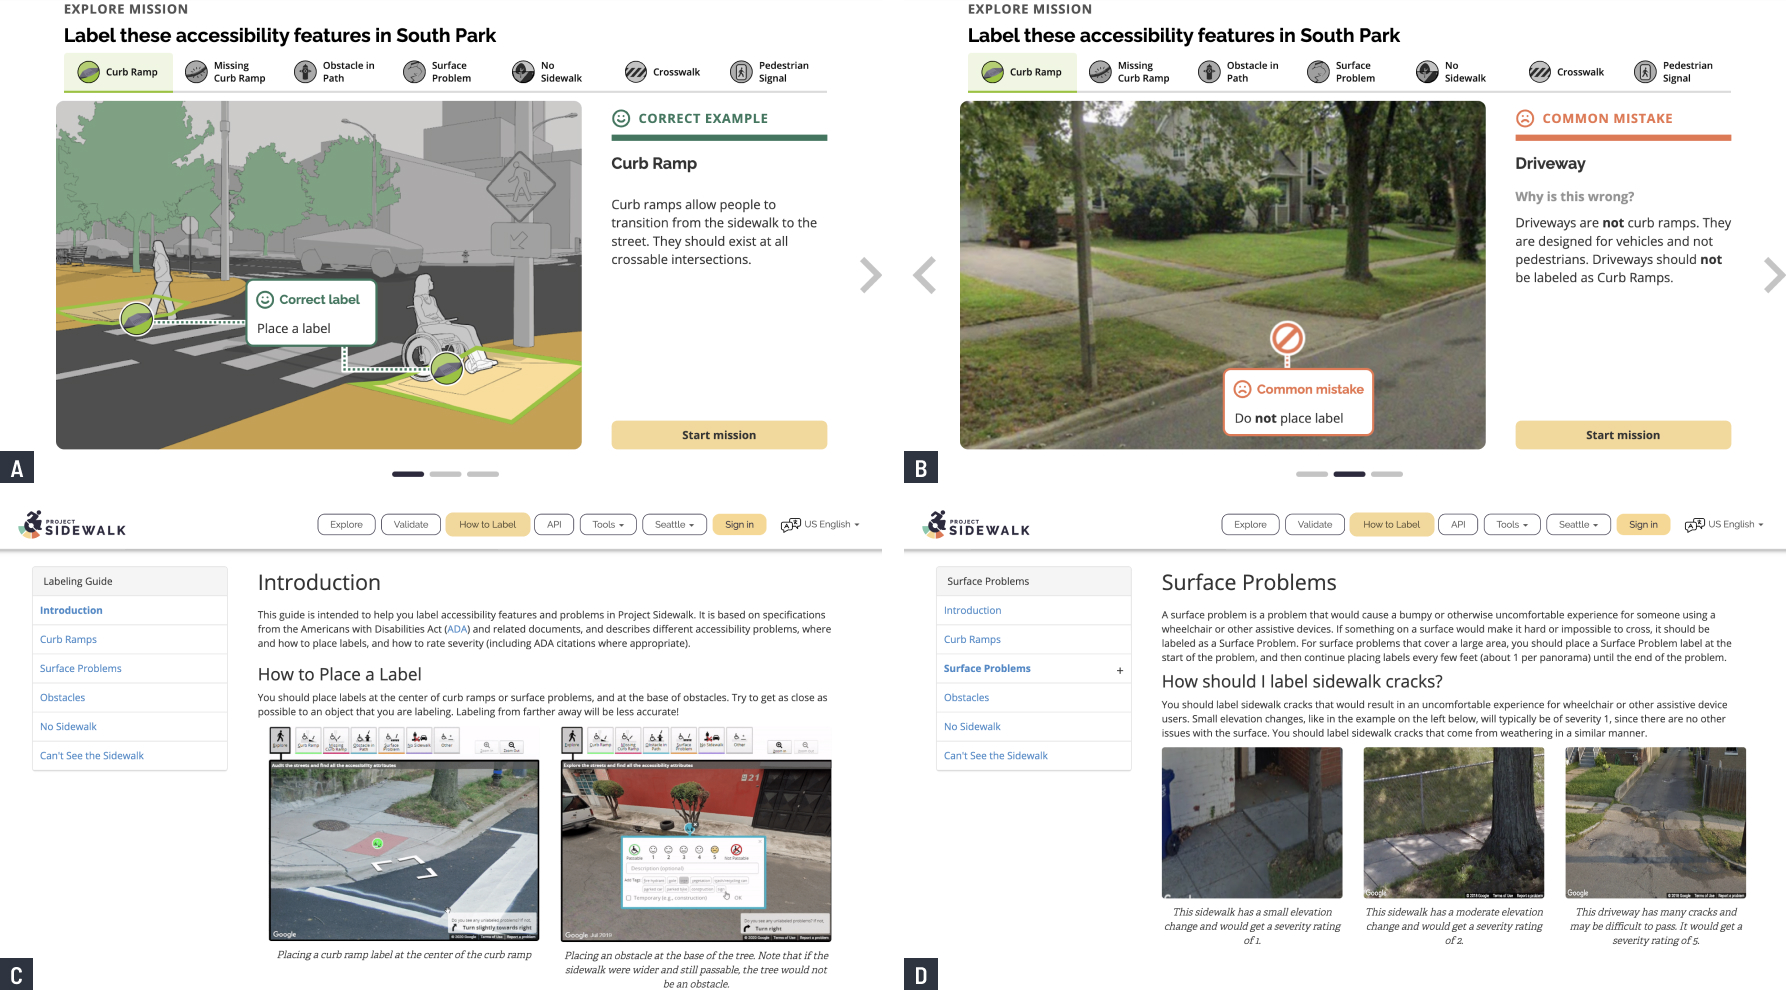Click Sign in on the Surface Problems page
Image resolution: width=1786 pixels, height=990 pixels.
1644,525
